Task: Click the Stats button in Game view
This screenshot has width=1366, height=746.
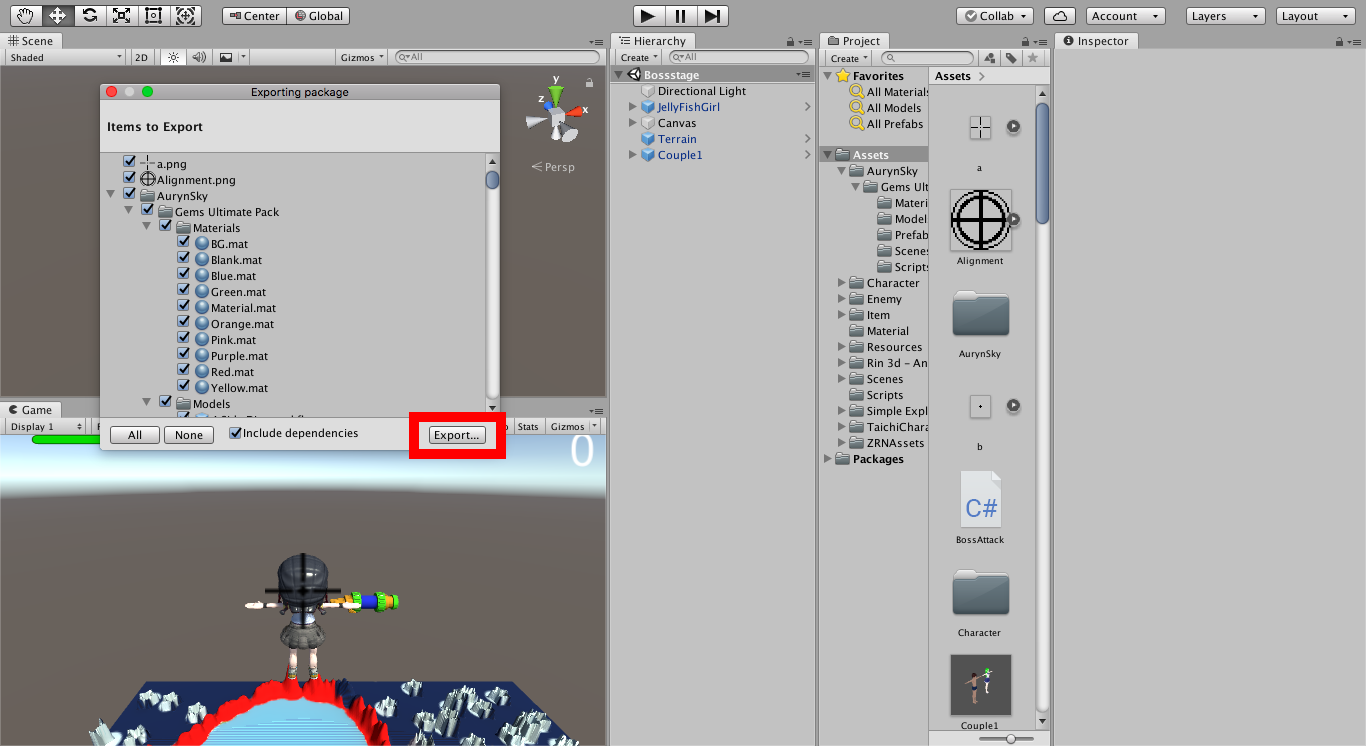Action: [528, 427]
